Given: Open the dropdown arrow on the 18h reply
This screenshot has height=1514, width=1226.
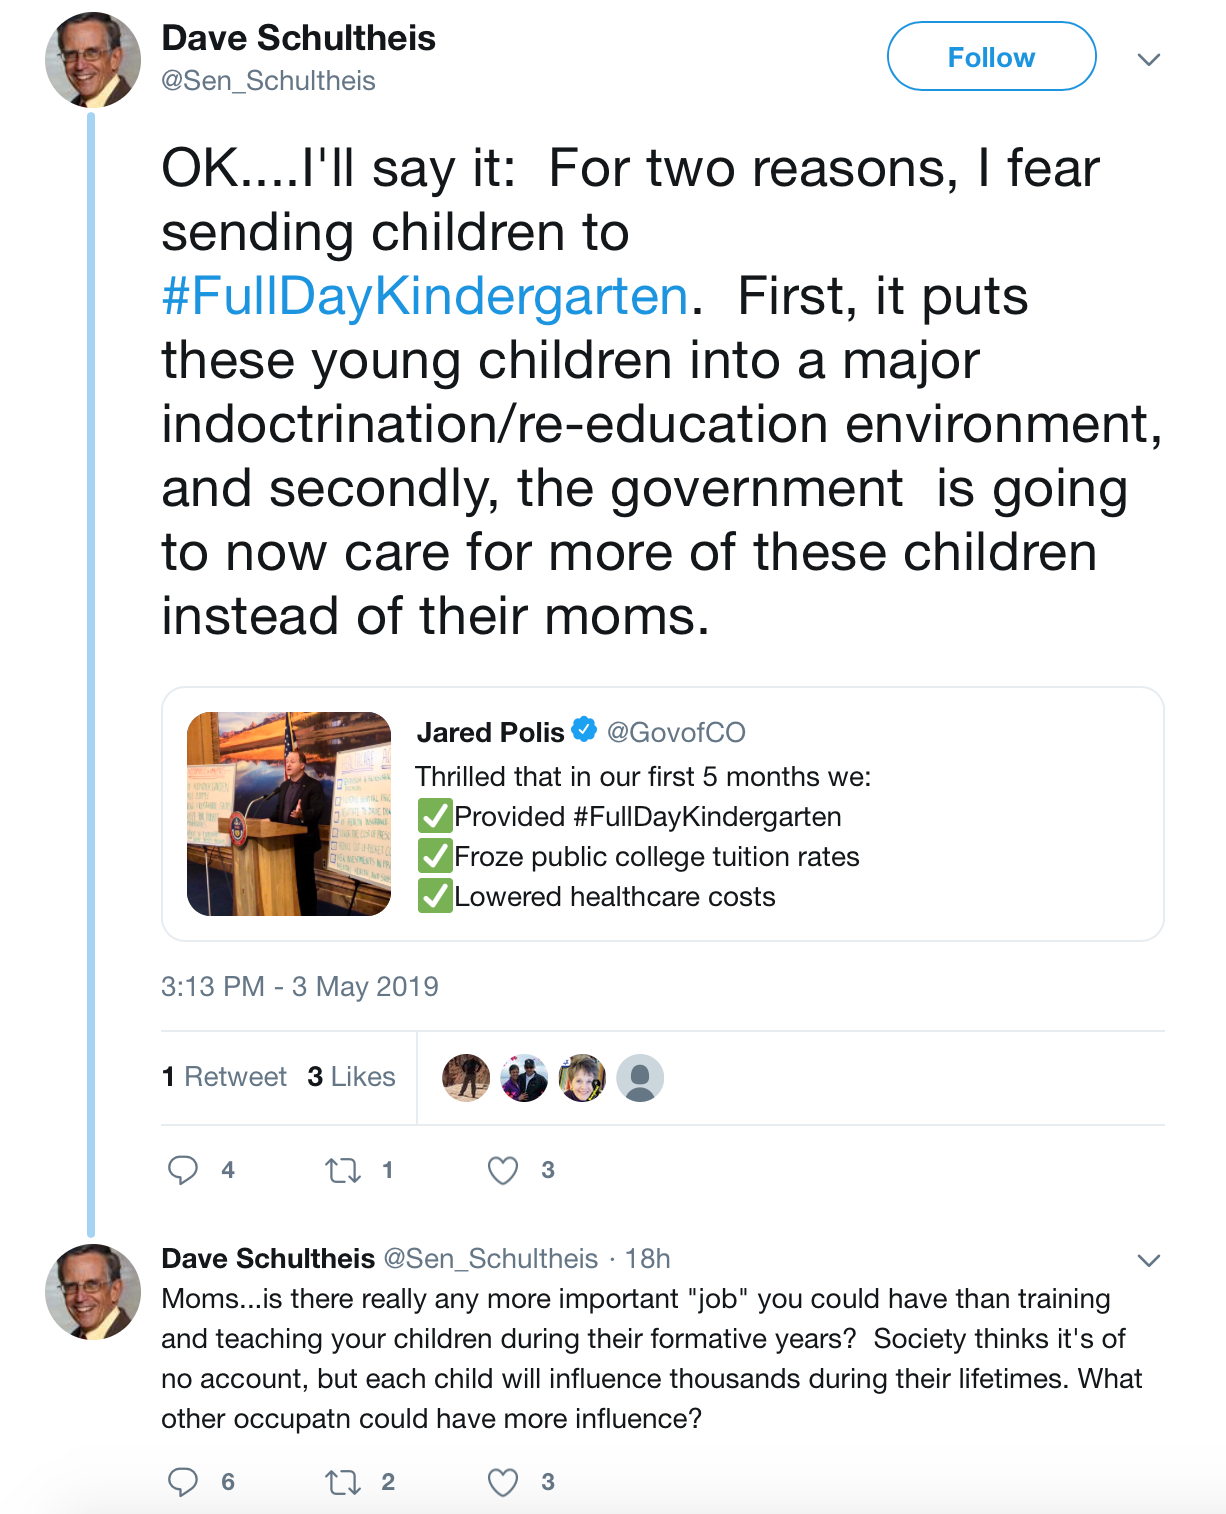Looking at the screenshot, I should coord(1149,1260).
